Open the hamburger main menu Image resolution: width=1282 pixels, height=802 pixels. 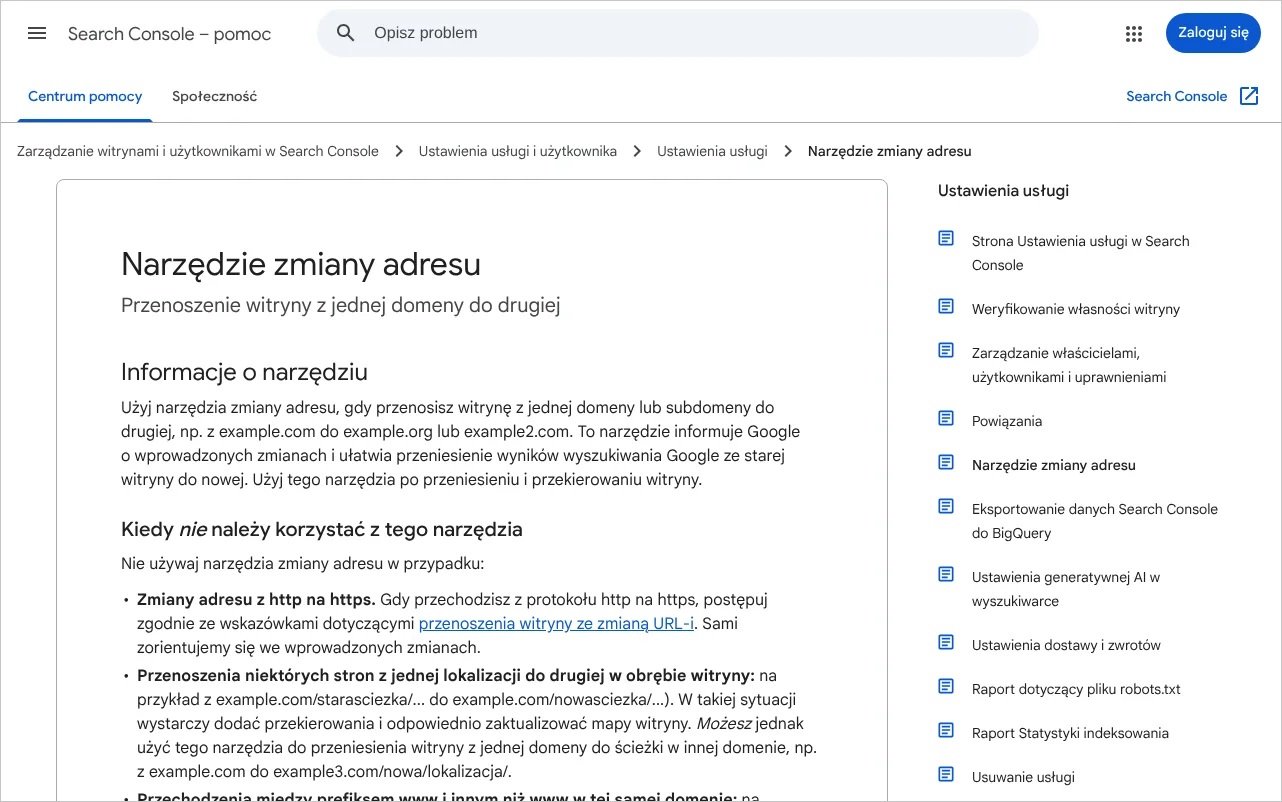(37, 33)
